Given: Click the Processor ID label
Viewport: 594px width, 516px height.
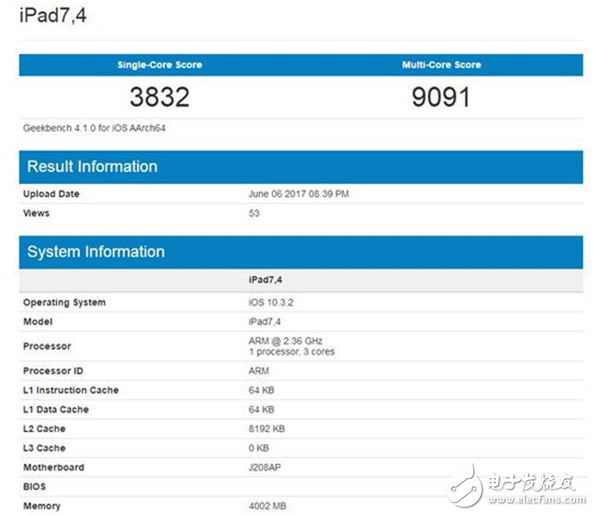Looking at the screenshot, I should tap(53, 371).
